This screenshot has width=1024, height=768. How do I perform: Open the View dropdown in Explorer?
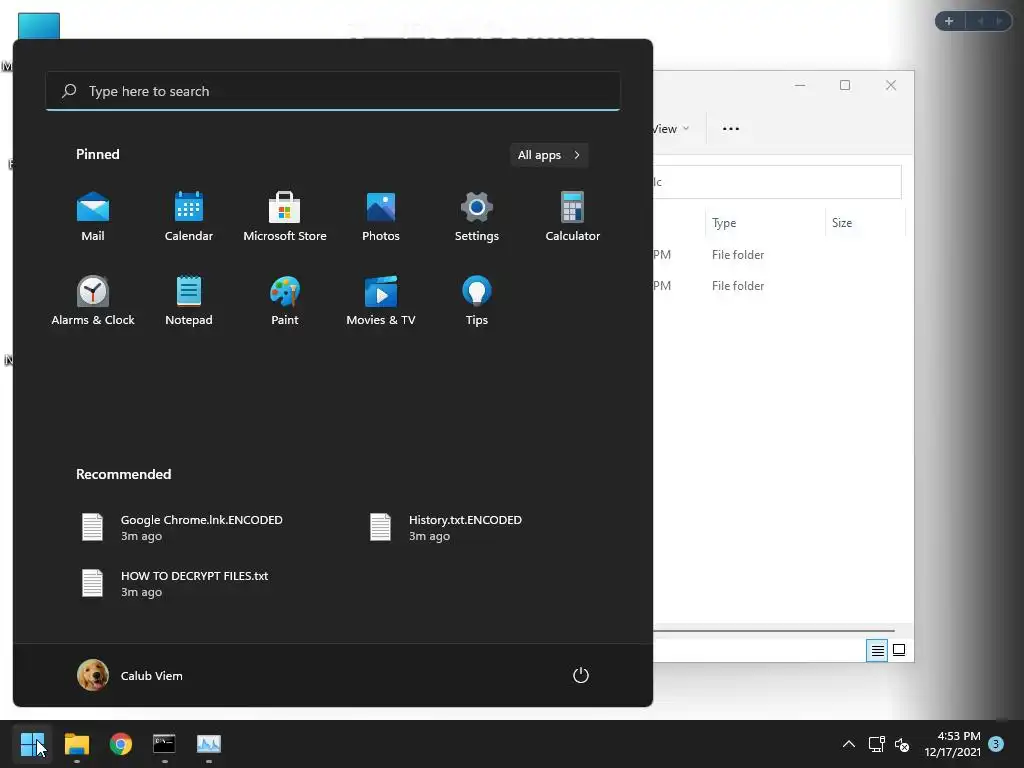(670, 129)
